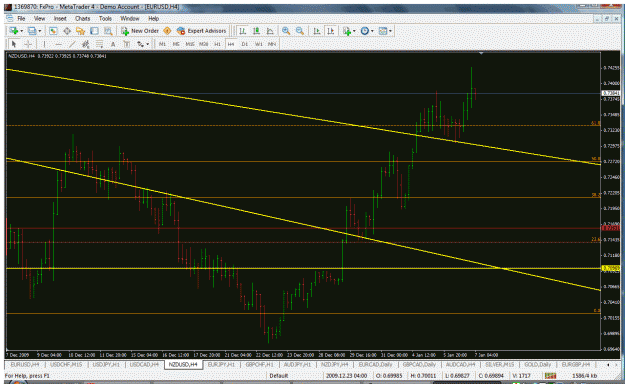Toggle the Expert Advisors button
The image size is (625, 384).
pos(202,31)
